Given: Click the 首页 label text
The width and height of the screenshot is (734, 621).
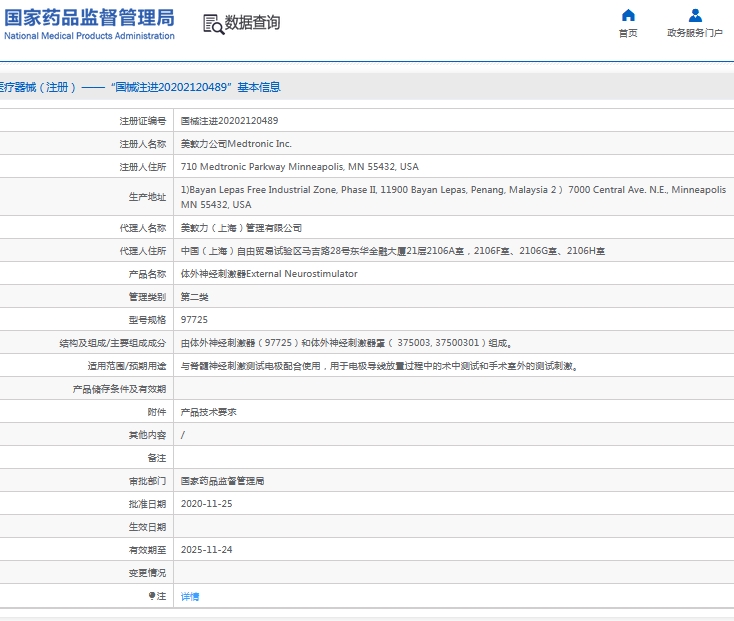Looking at the screenshot, I should click(x=628, y=33).
